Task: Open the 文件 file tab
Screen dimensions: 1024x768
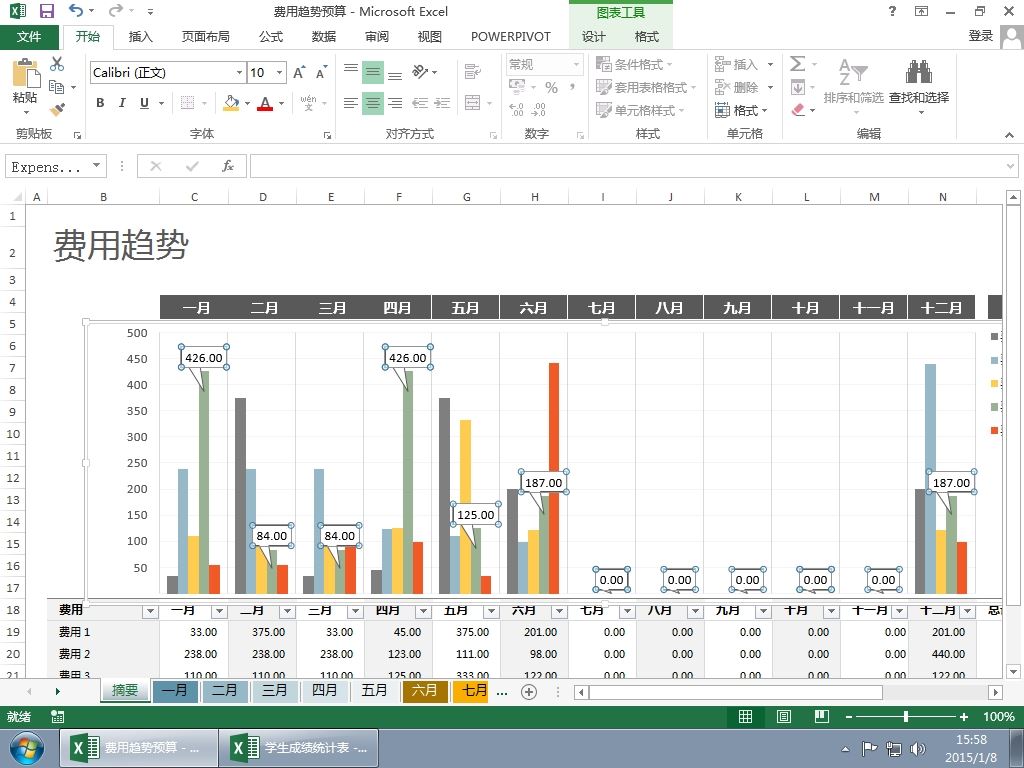Action: [x=29, y=37]
